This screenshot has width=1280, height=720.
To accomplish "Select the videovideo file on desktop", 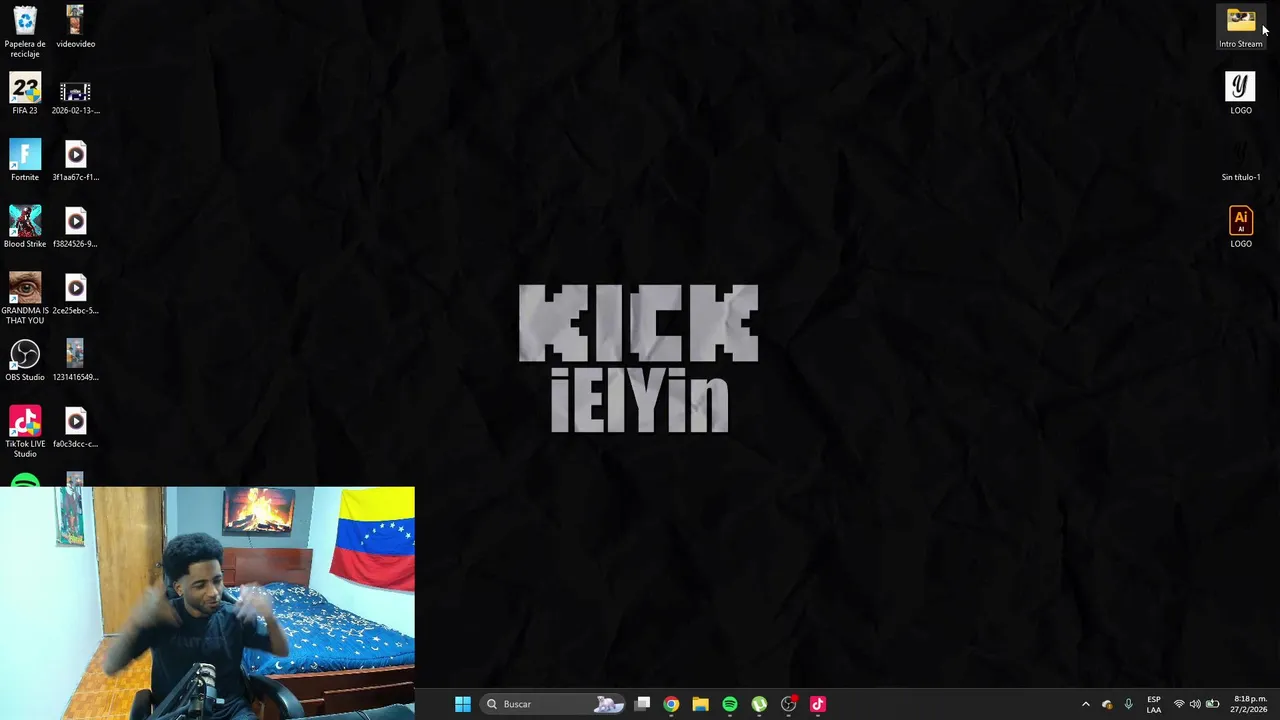I will (75, 27).
